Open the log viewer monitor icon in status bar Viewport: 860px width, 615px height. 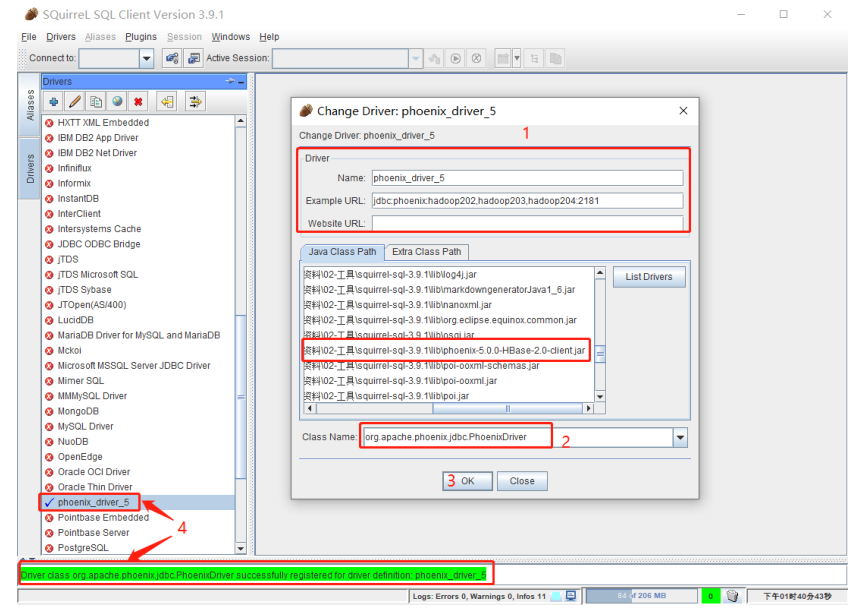coord(571,596)
